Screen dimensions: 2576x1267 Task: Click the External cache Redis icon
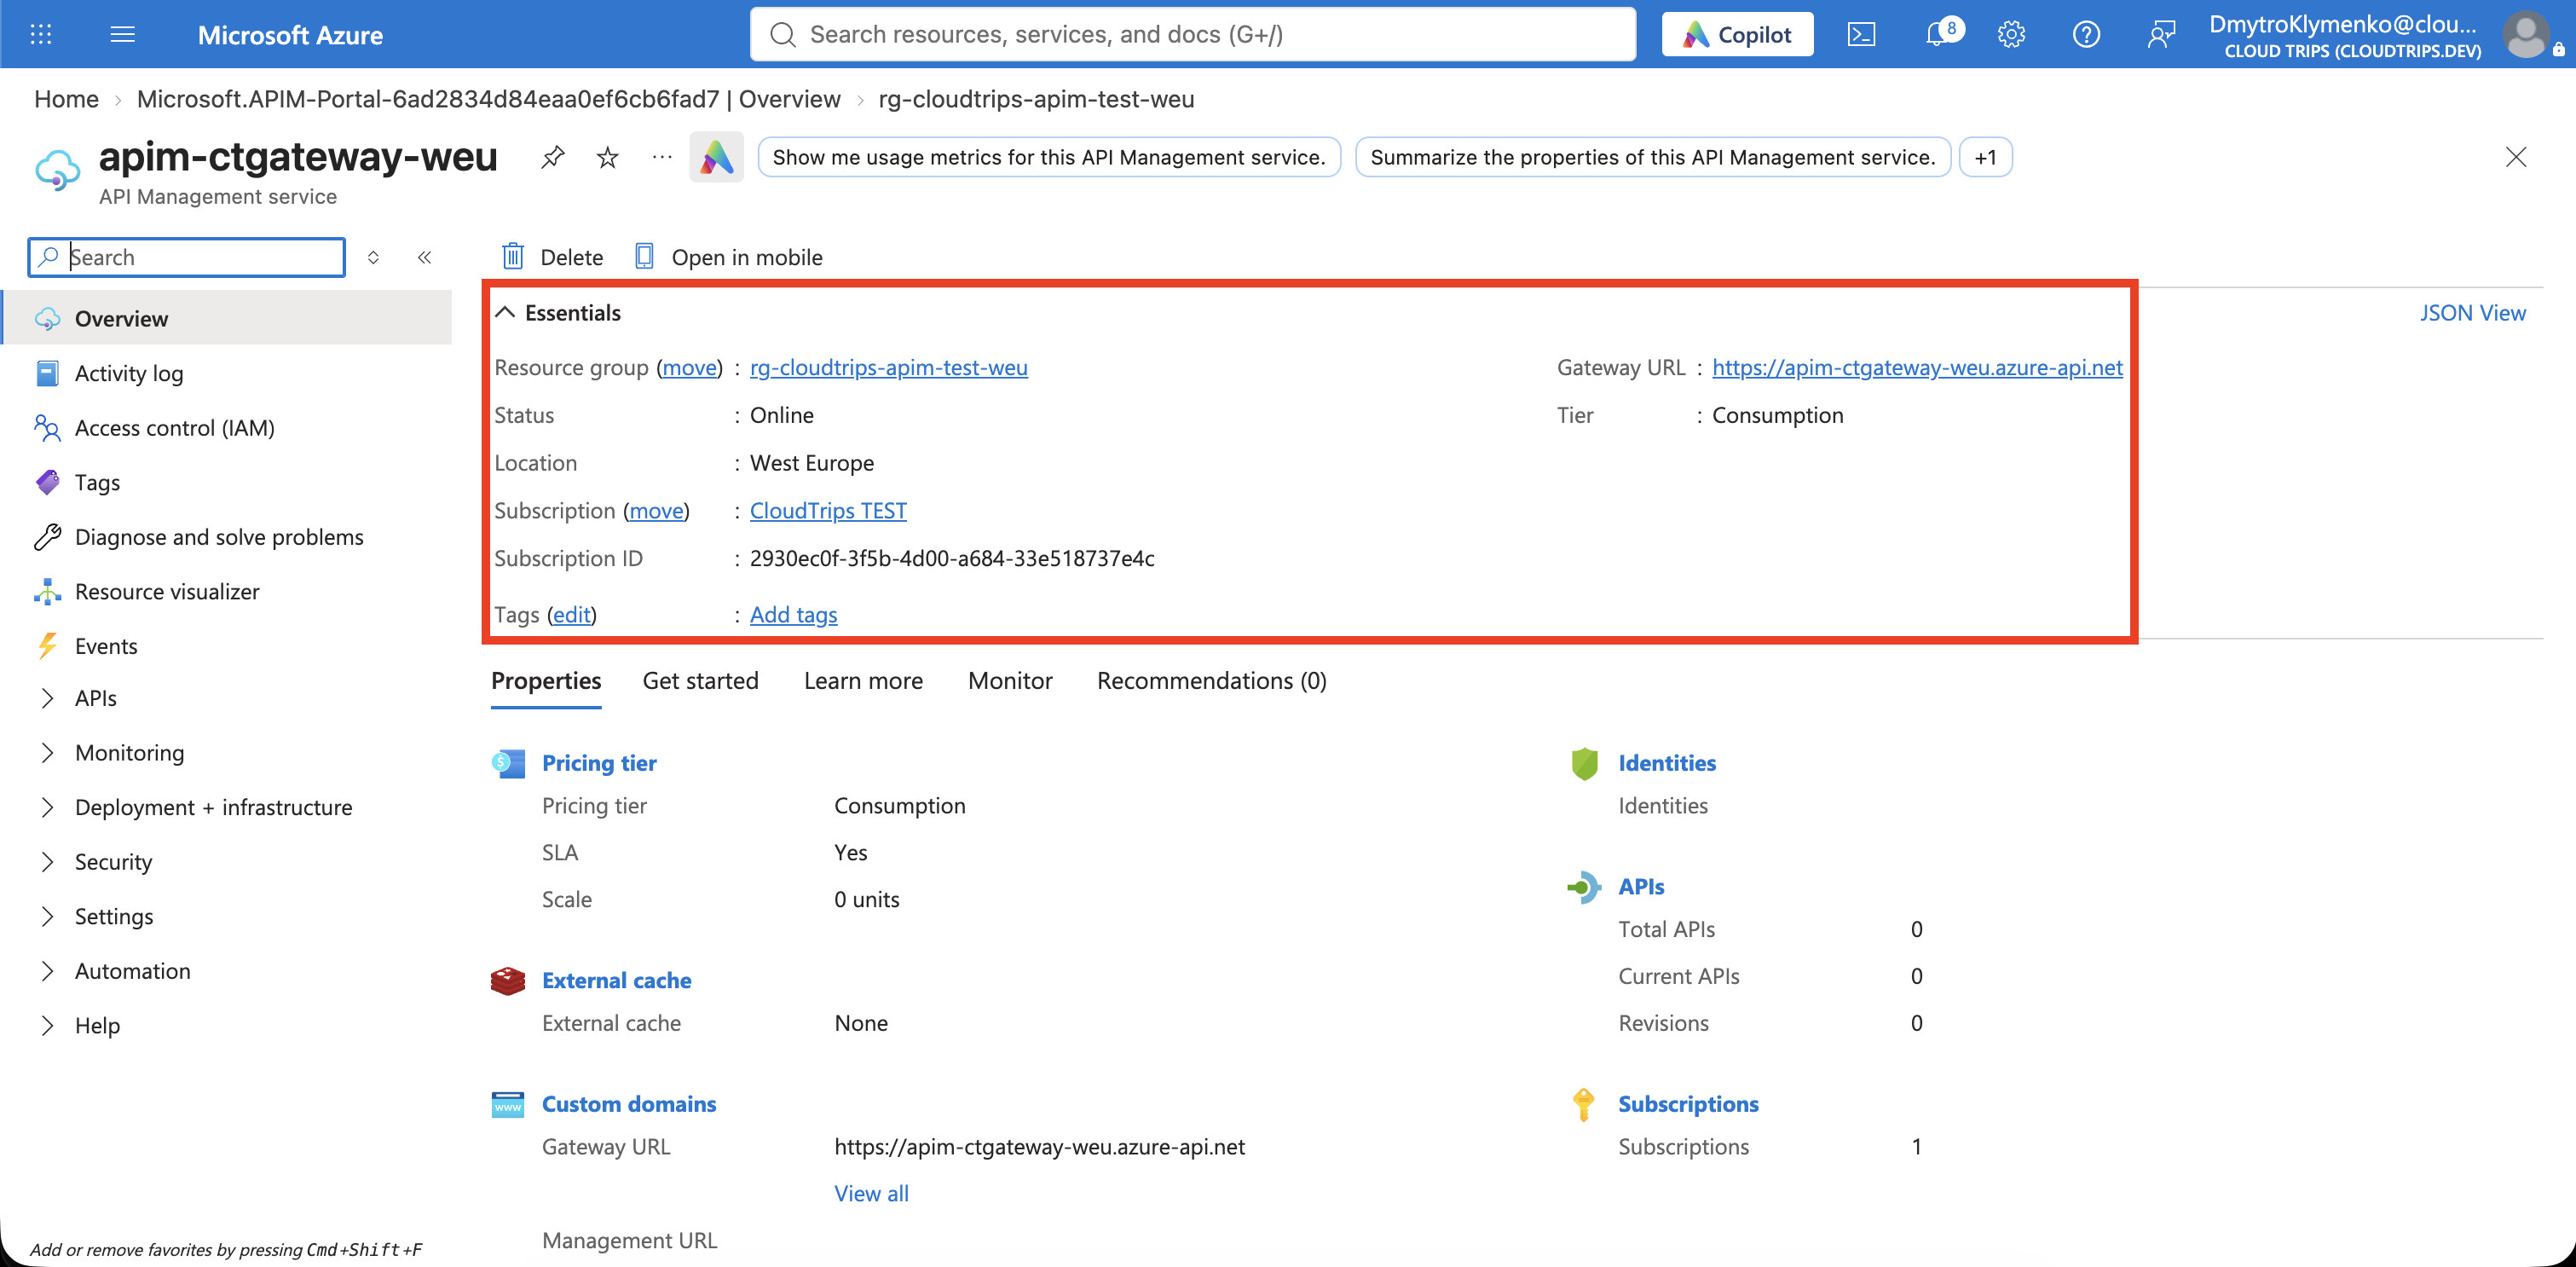(508, 980)
